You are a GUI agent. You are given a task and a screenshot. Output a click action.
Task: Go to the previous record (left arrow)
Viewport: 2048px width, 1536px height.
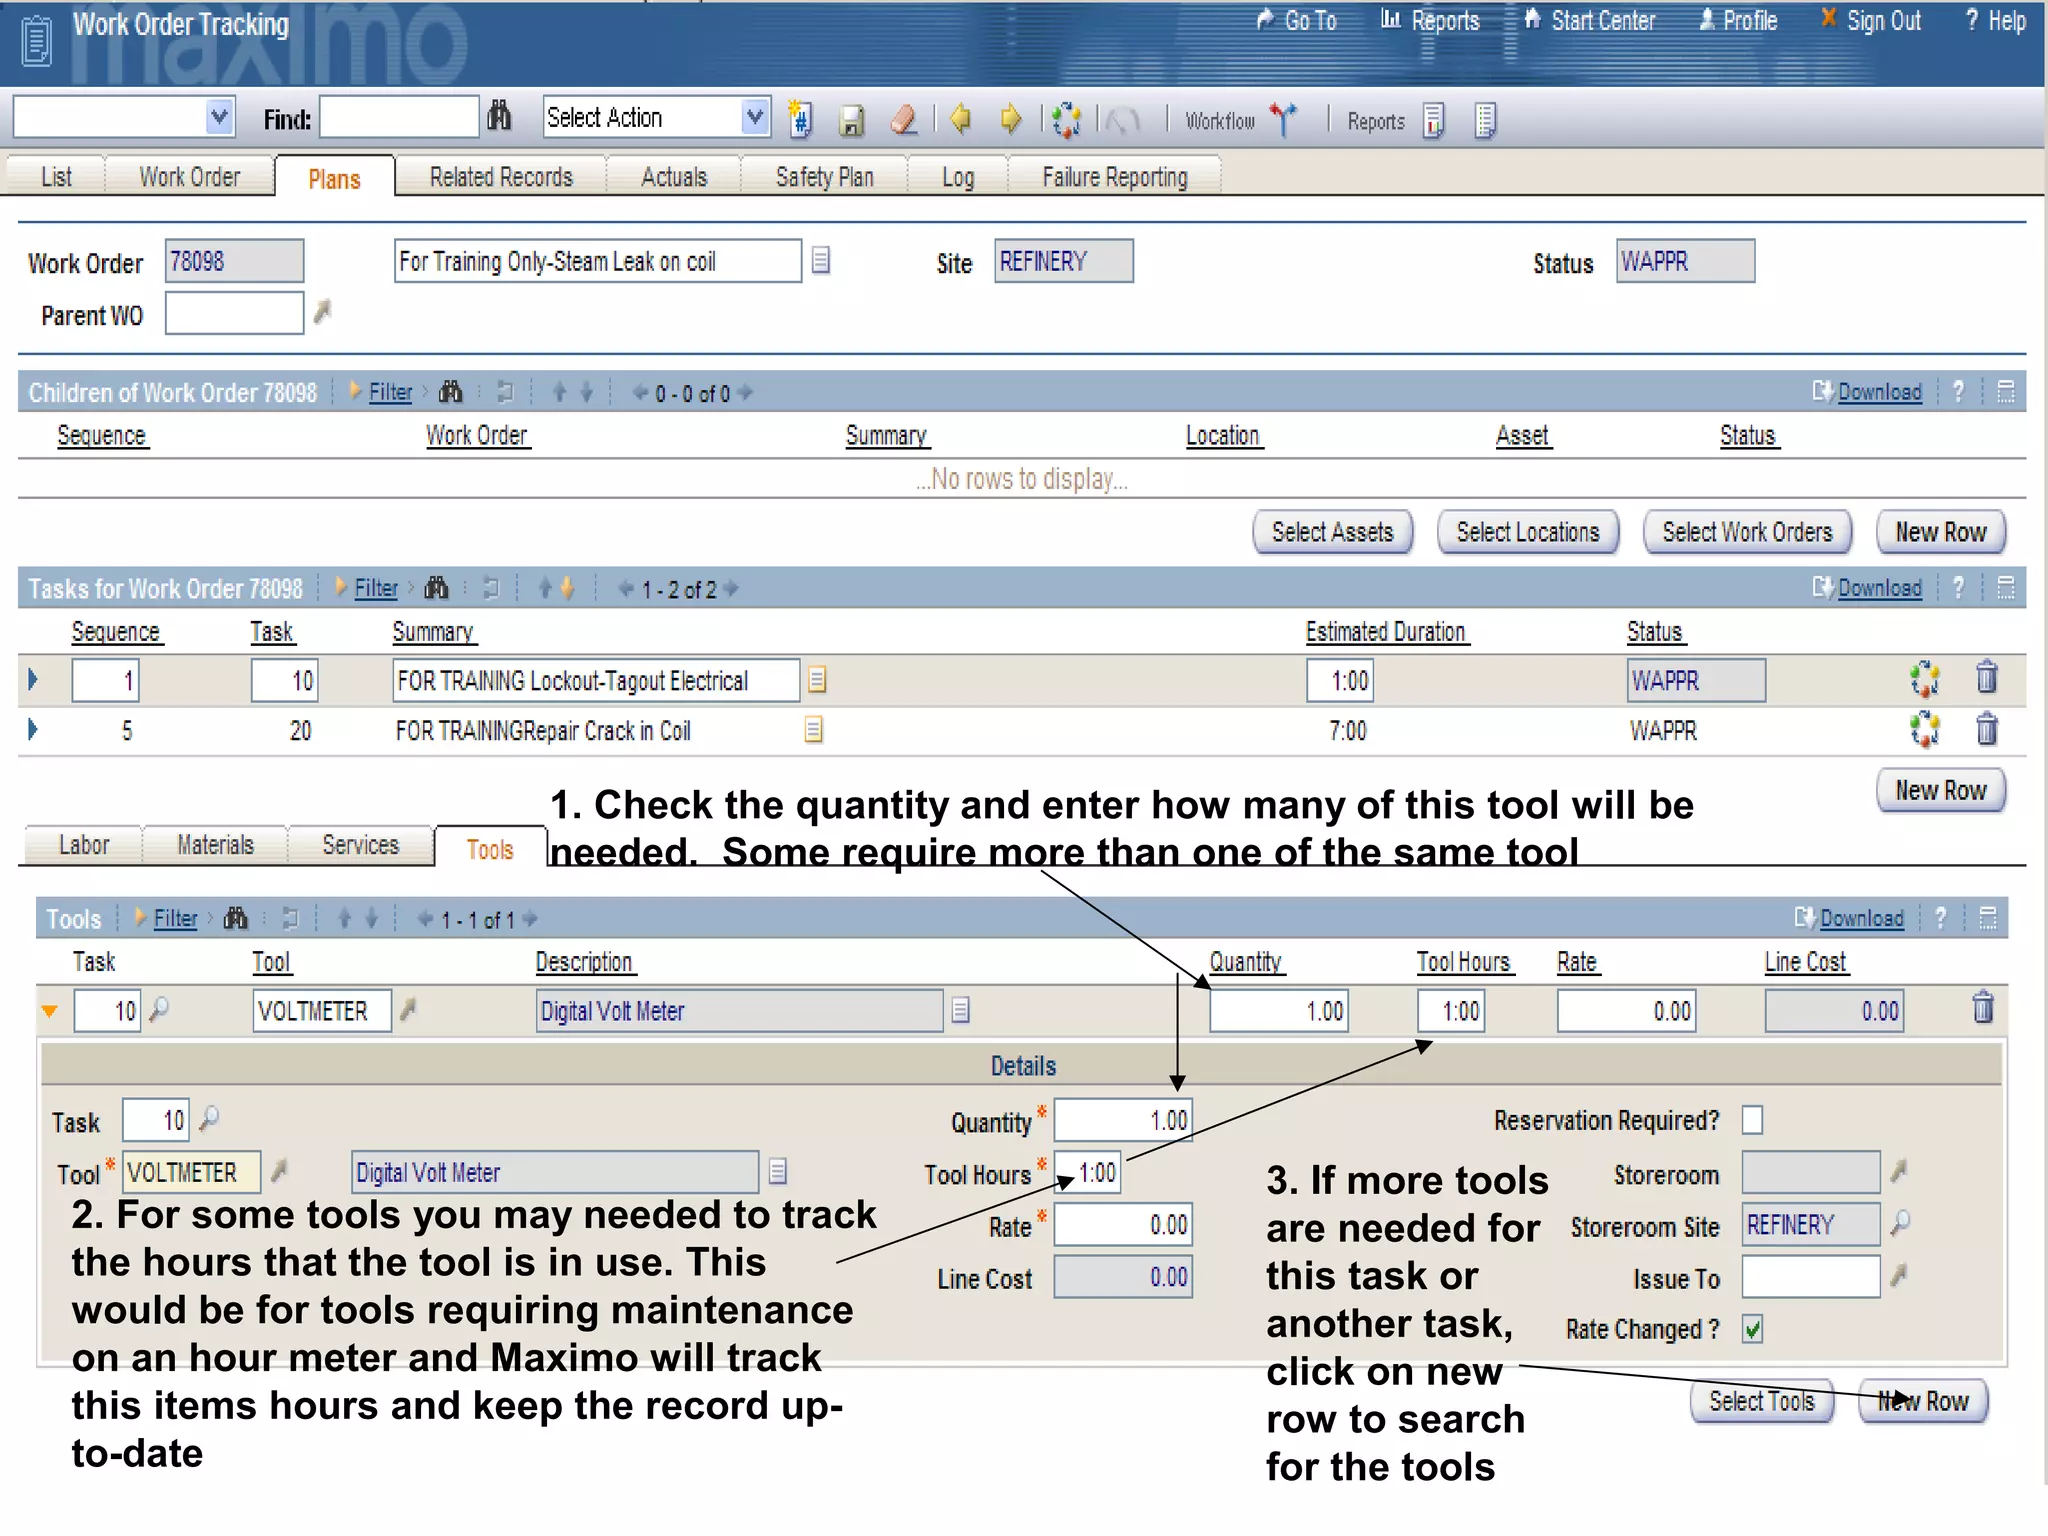(961, 120)
